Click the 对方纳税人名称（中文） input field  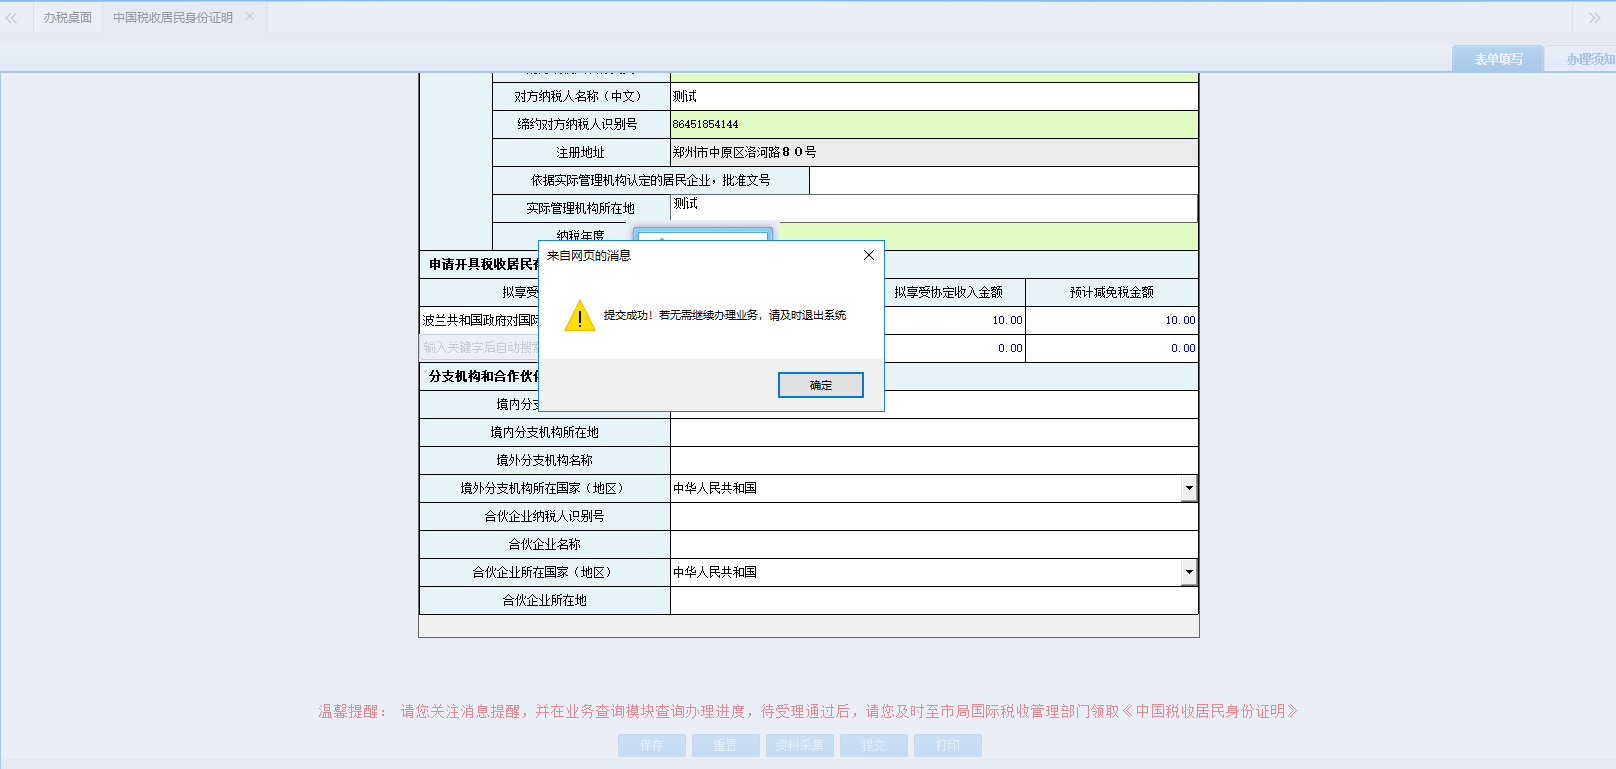tap(933, 96)
